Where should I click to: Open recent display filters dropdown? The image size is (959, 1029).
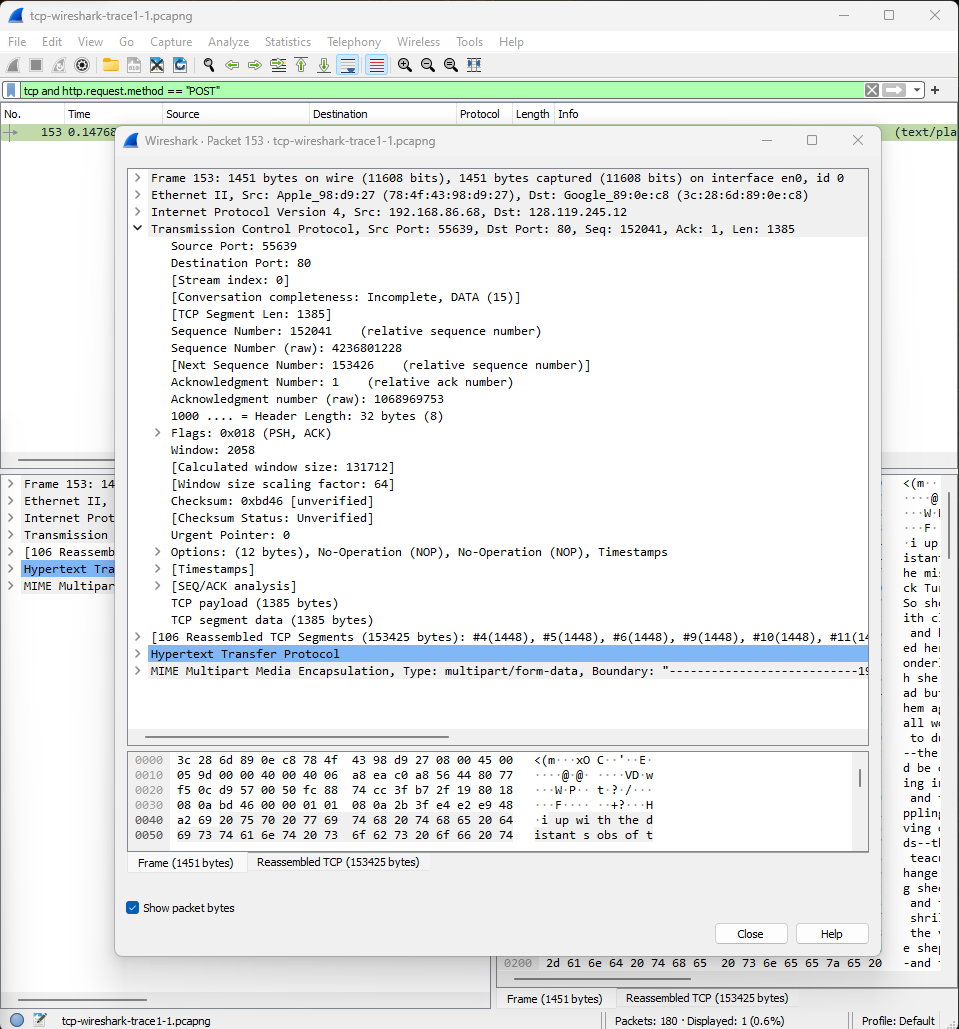[x=917, y=91]
